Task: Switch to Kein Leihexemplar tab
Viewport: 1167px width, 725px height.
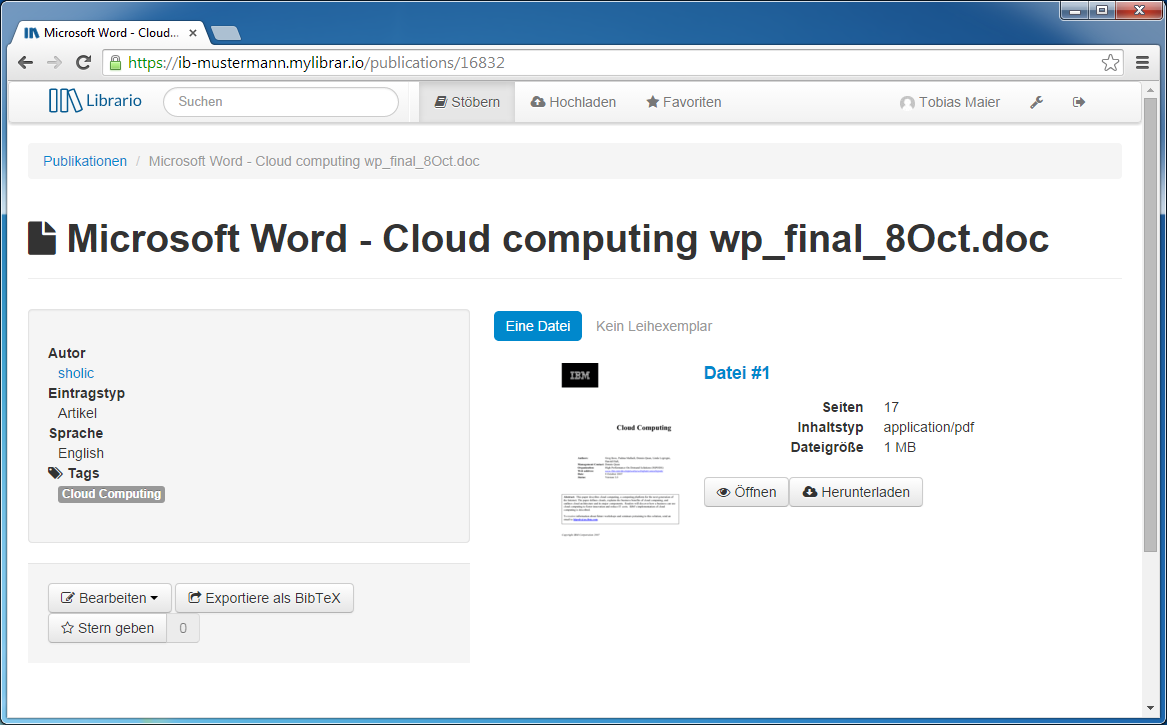Action: click(x=653, y=326)
